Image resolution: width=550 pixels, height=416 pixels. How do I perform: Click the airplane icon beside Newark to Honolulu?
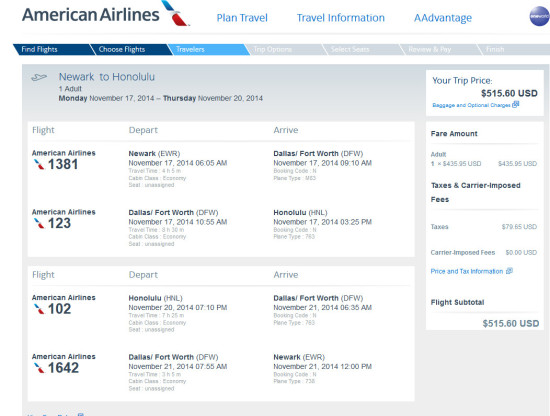point(39,78)
